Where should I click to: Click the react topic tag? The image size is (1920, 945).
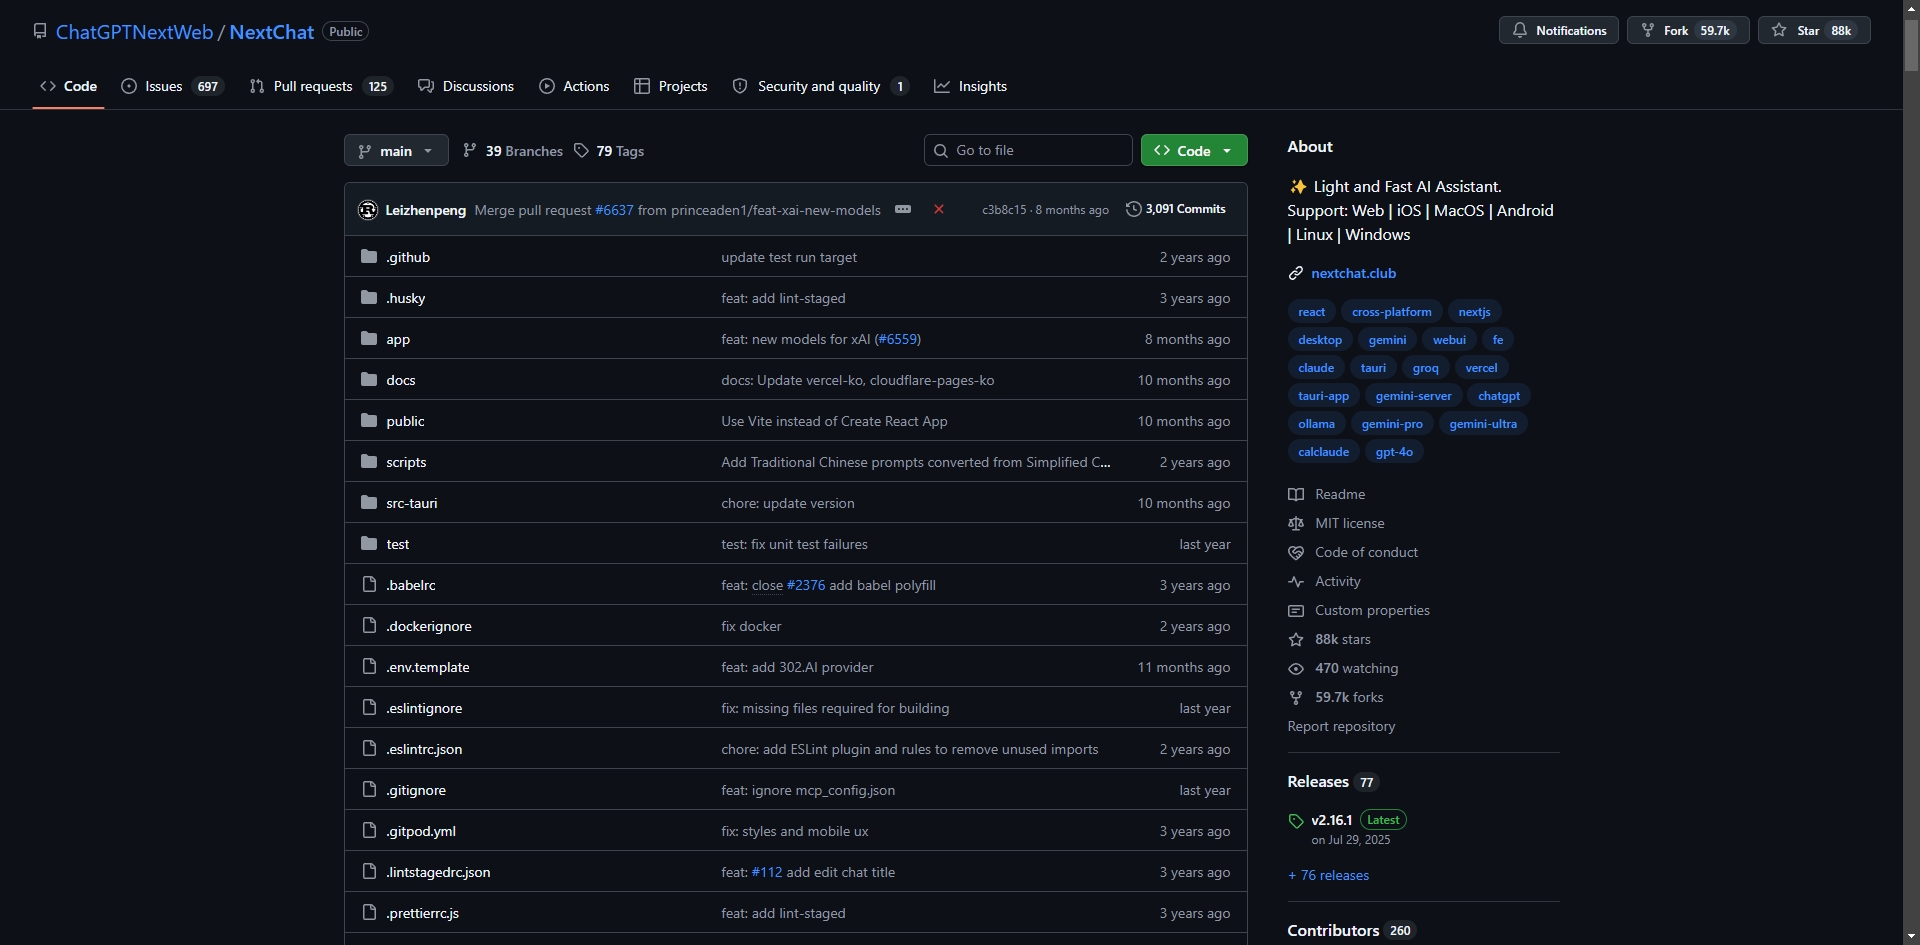1311,312
